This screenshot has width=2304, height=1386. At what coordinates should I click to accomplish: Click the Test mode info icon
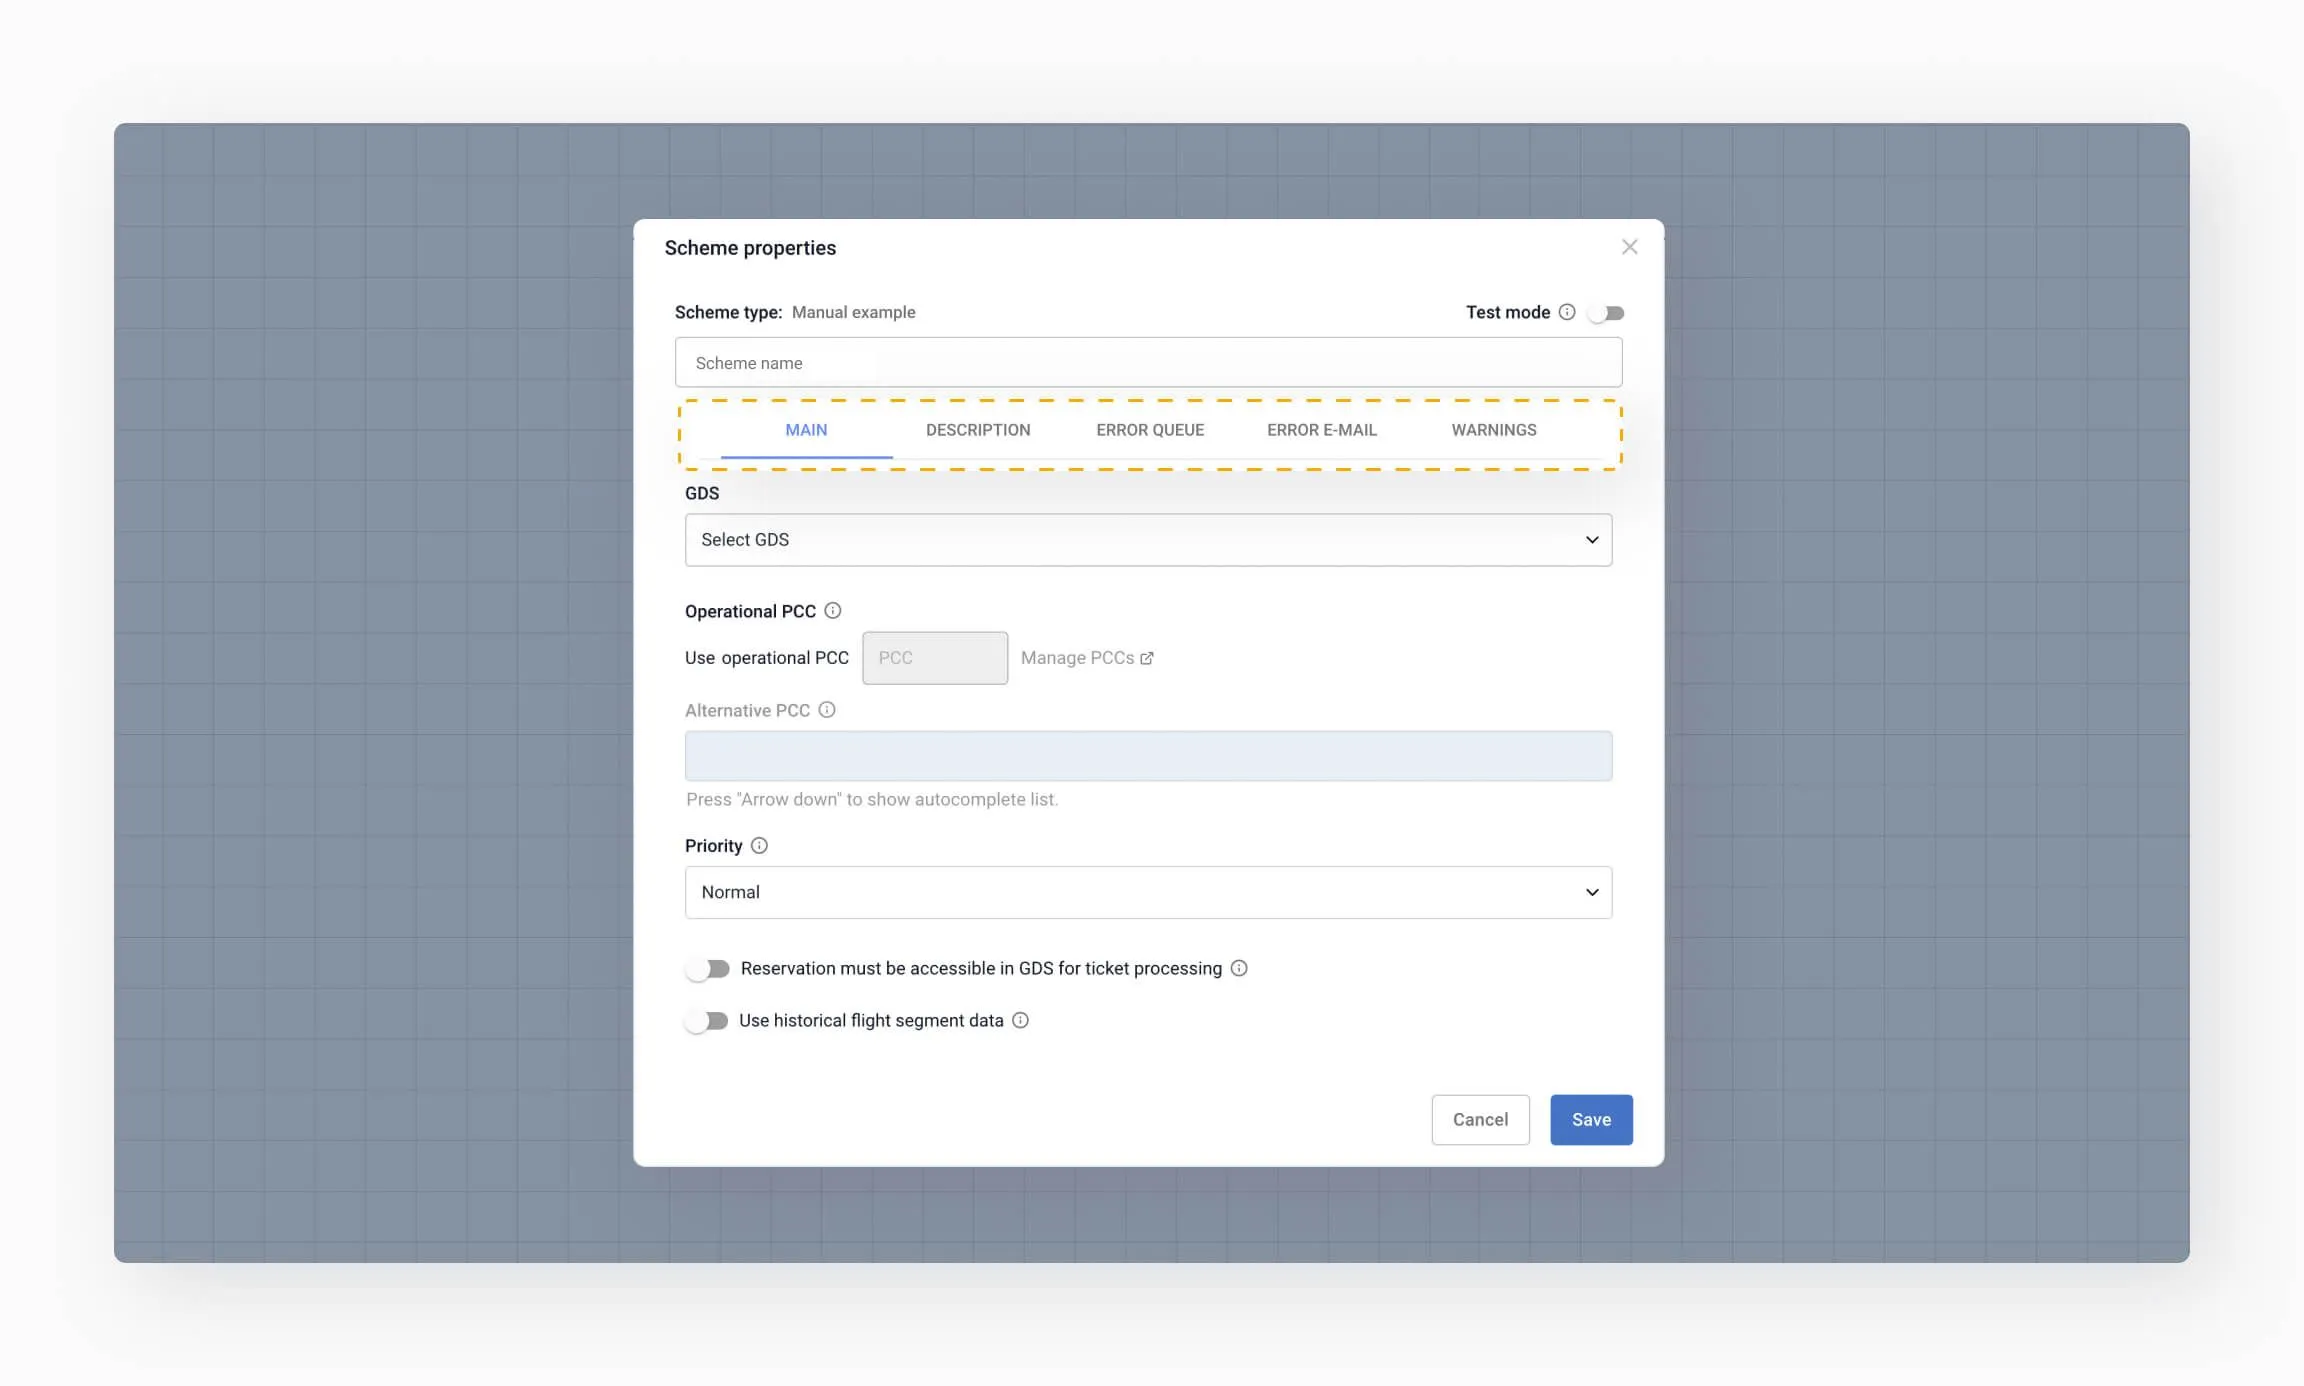click(1567, 312)
